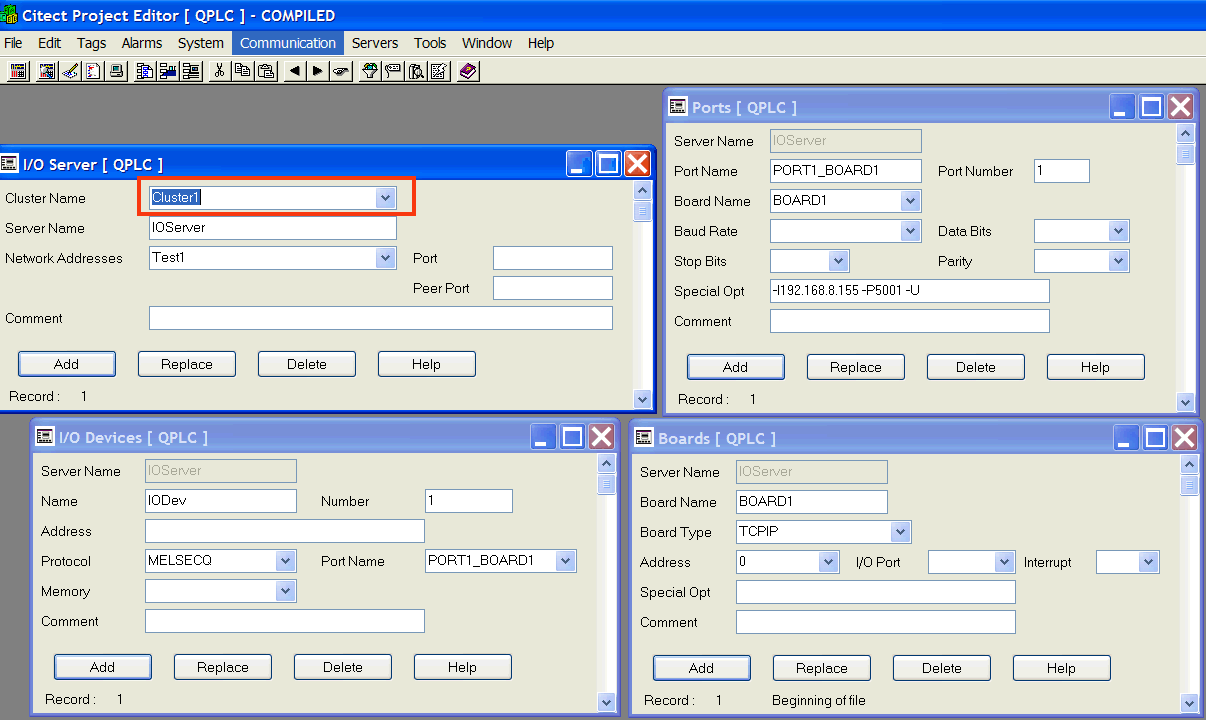This screenshot has width=1206, height=720.
Task: Click the Cut scissors toolbar icon
Action: click(x=219, y=71)
